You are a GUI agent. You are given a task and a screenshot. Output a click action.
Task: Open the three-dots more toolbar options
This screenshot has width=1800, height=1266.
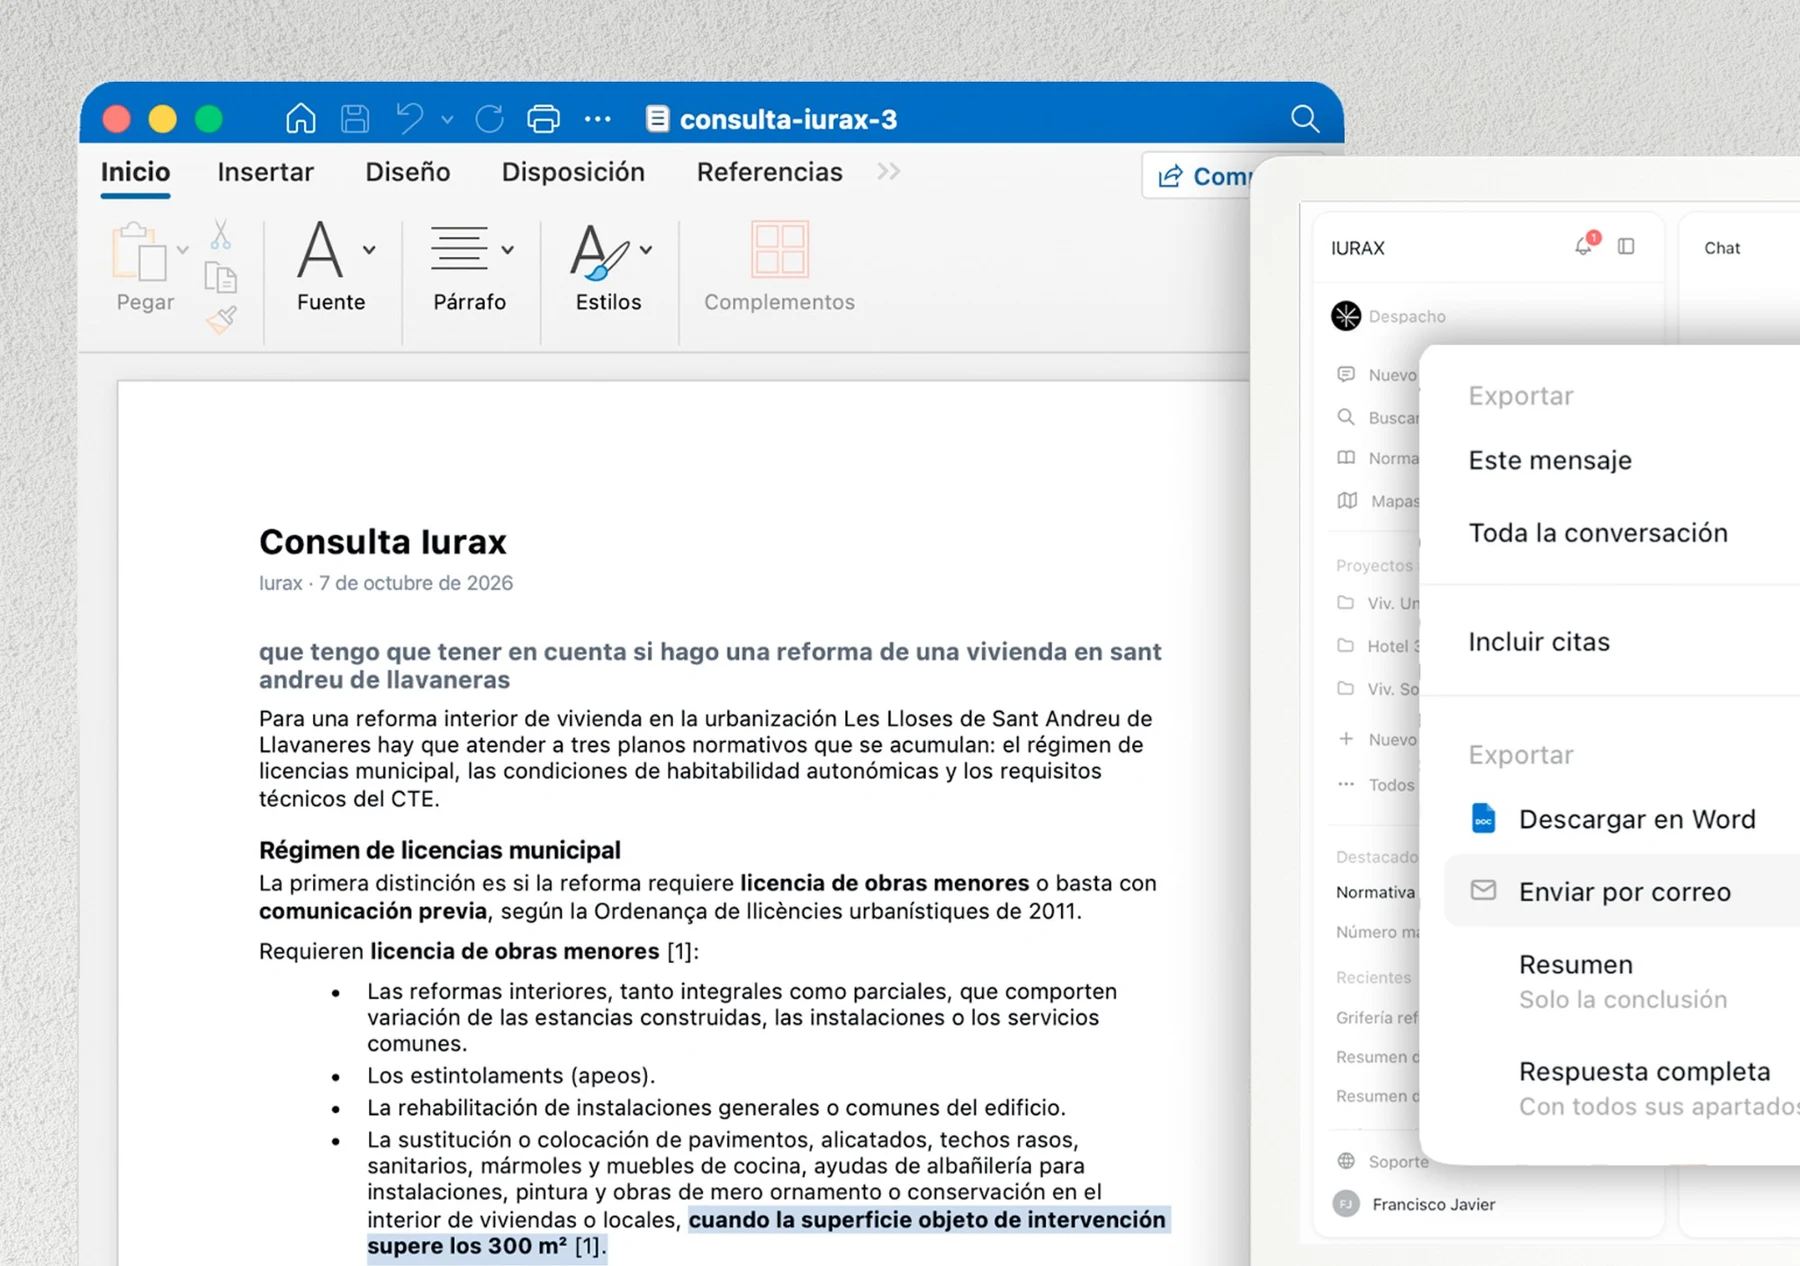[598, 119]
